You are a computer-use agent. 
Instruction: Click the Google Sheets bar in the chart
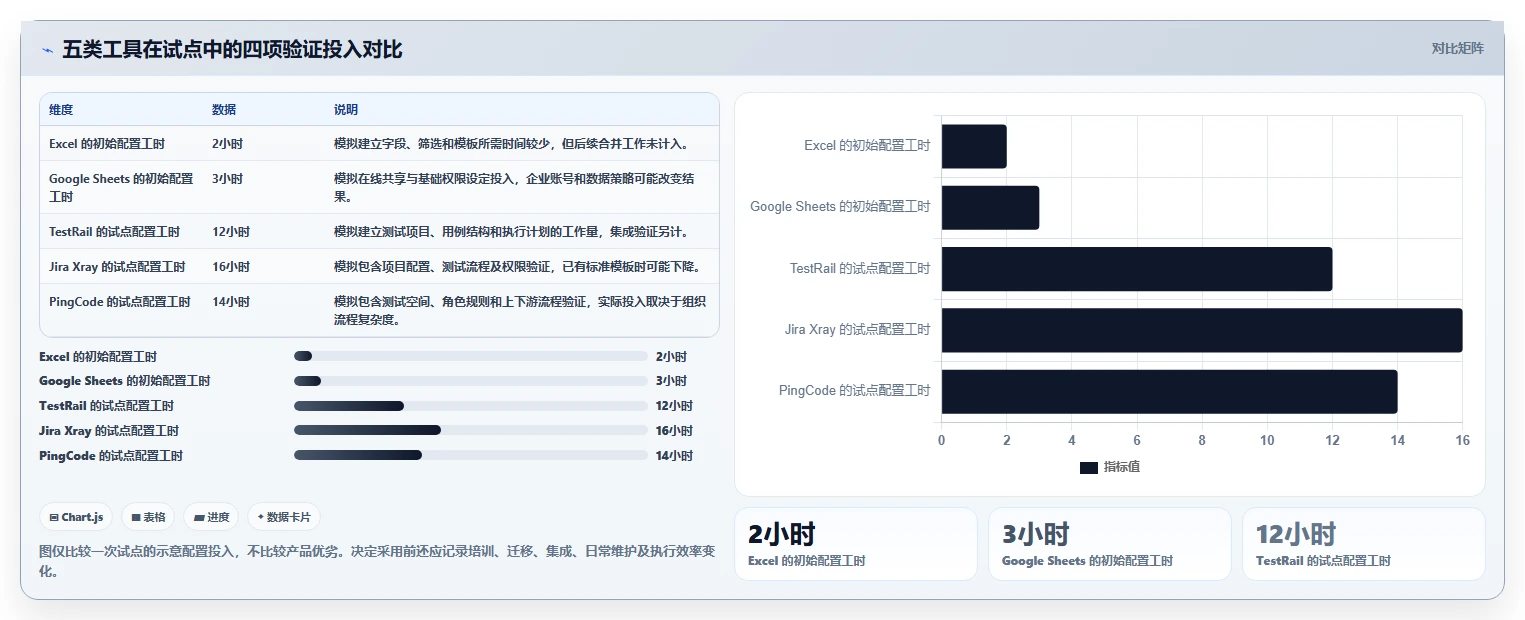(990, 207)
